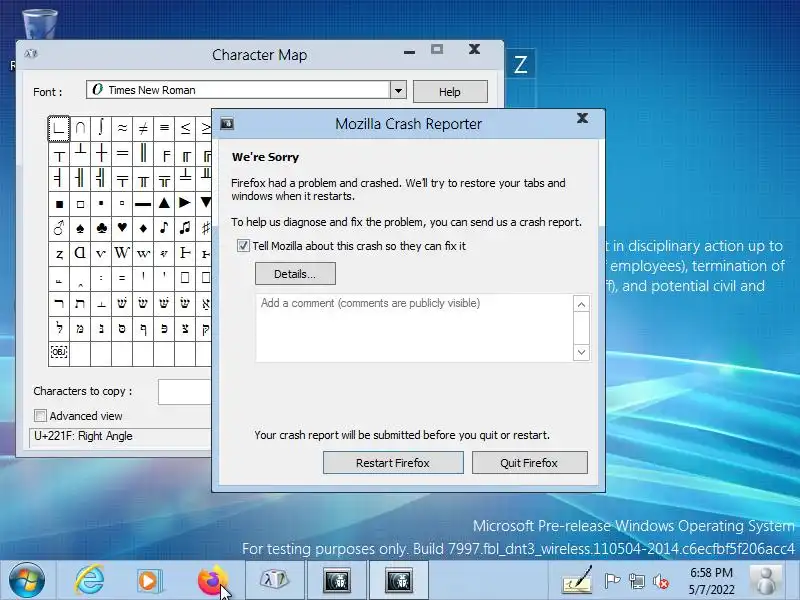Viewport: 800px width, 600px height.
Task: Click the muted volume tray icon
Action: 661,581
